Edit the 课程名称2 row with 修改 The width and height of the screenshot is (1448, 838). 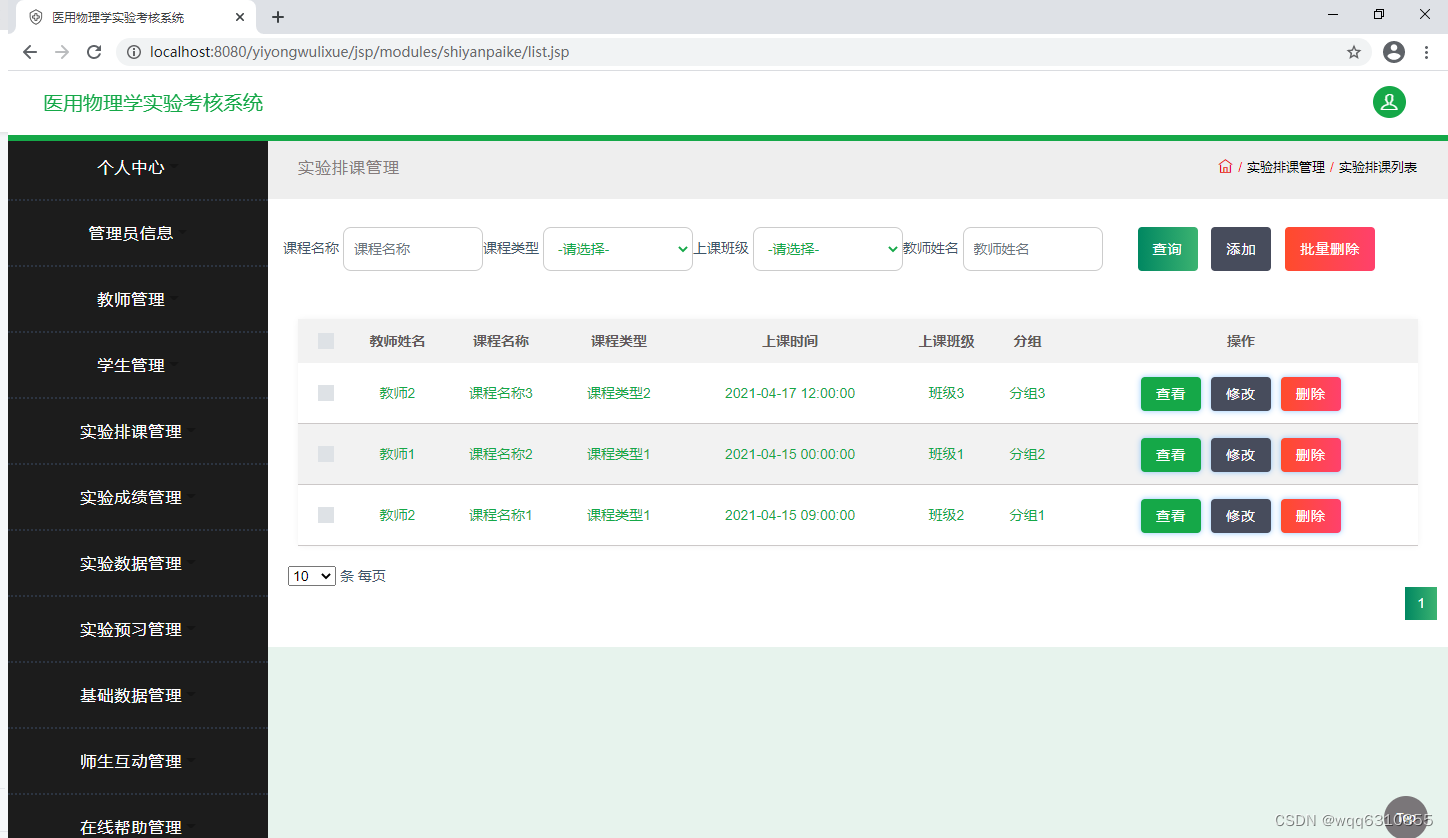coord(1241,455)
